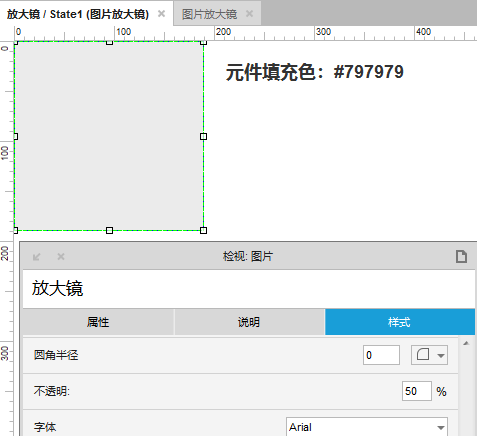Screen dimensions: 477x436
Task: Expand the corner visibility dropdown arrow
Action: (x=441, y=355)
